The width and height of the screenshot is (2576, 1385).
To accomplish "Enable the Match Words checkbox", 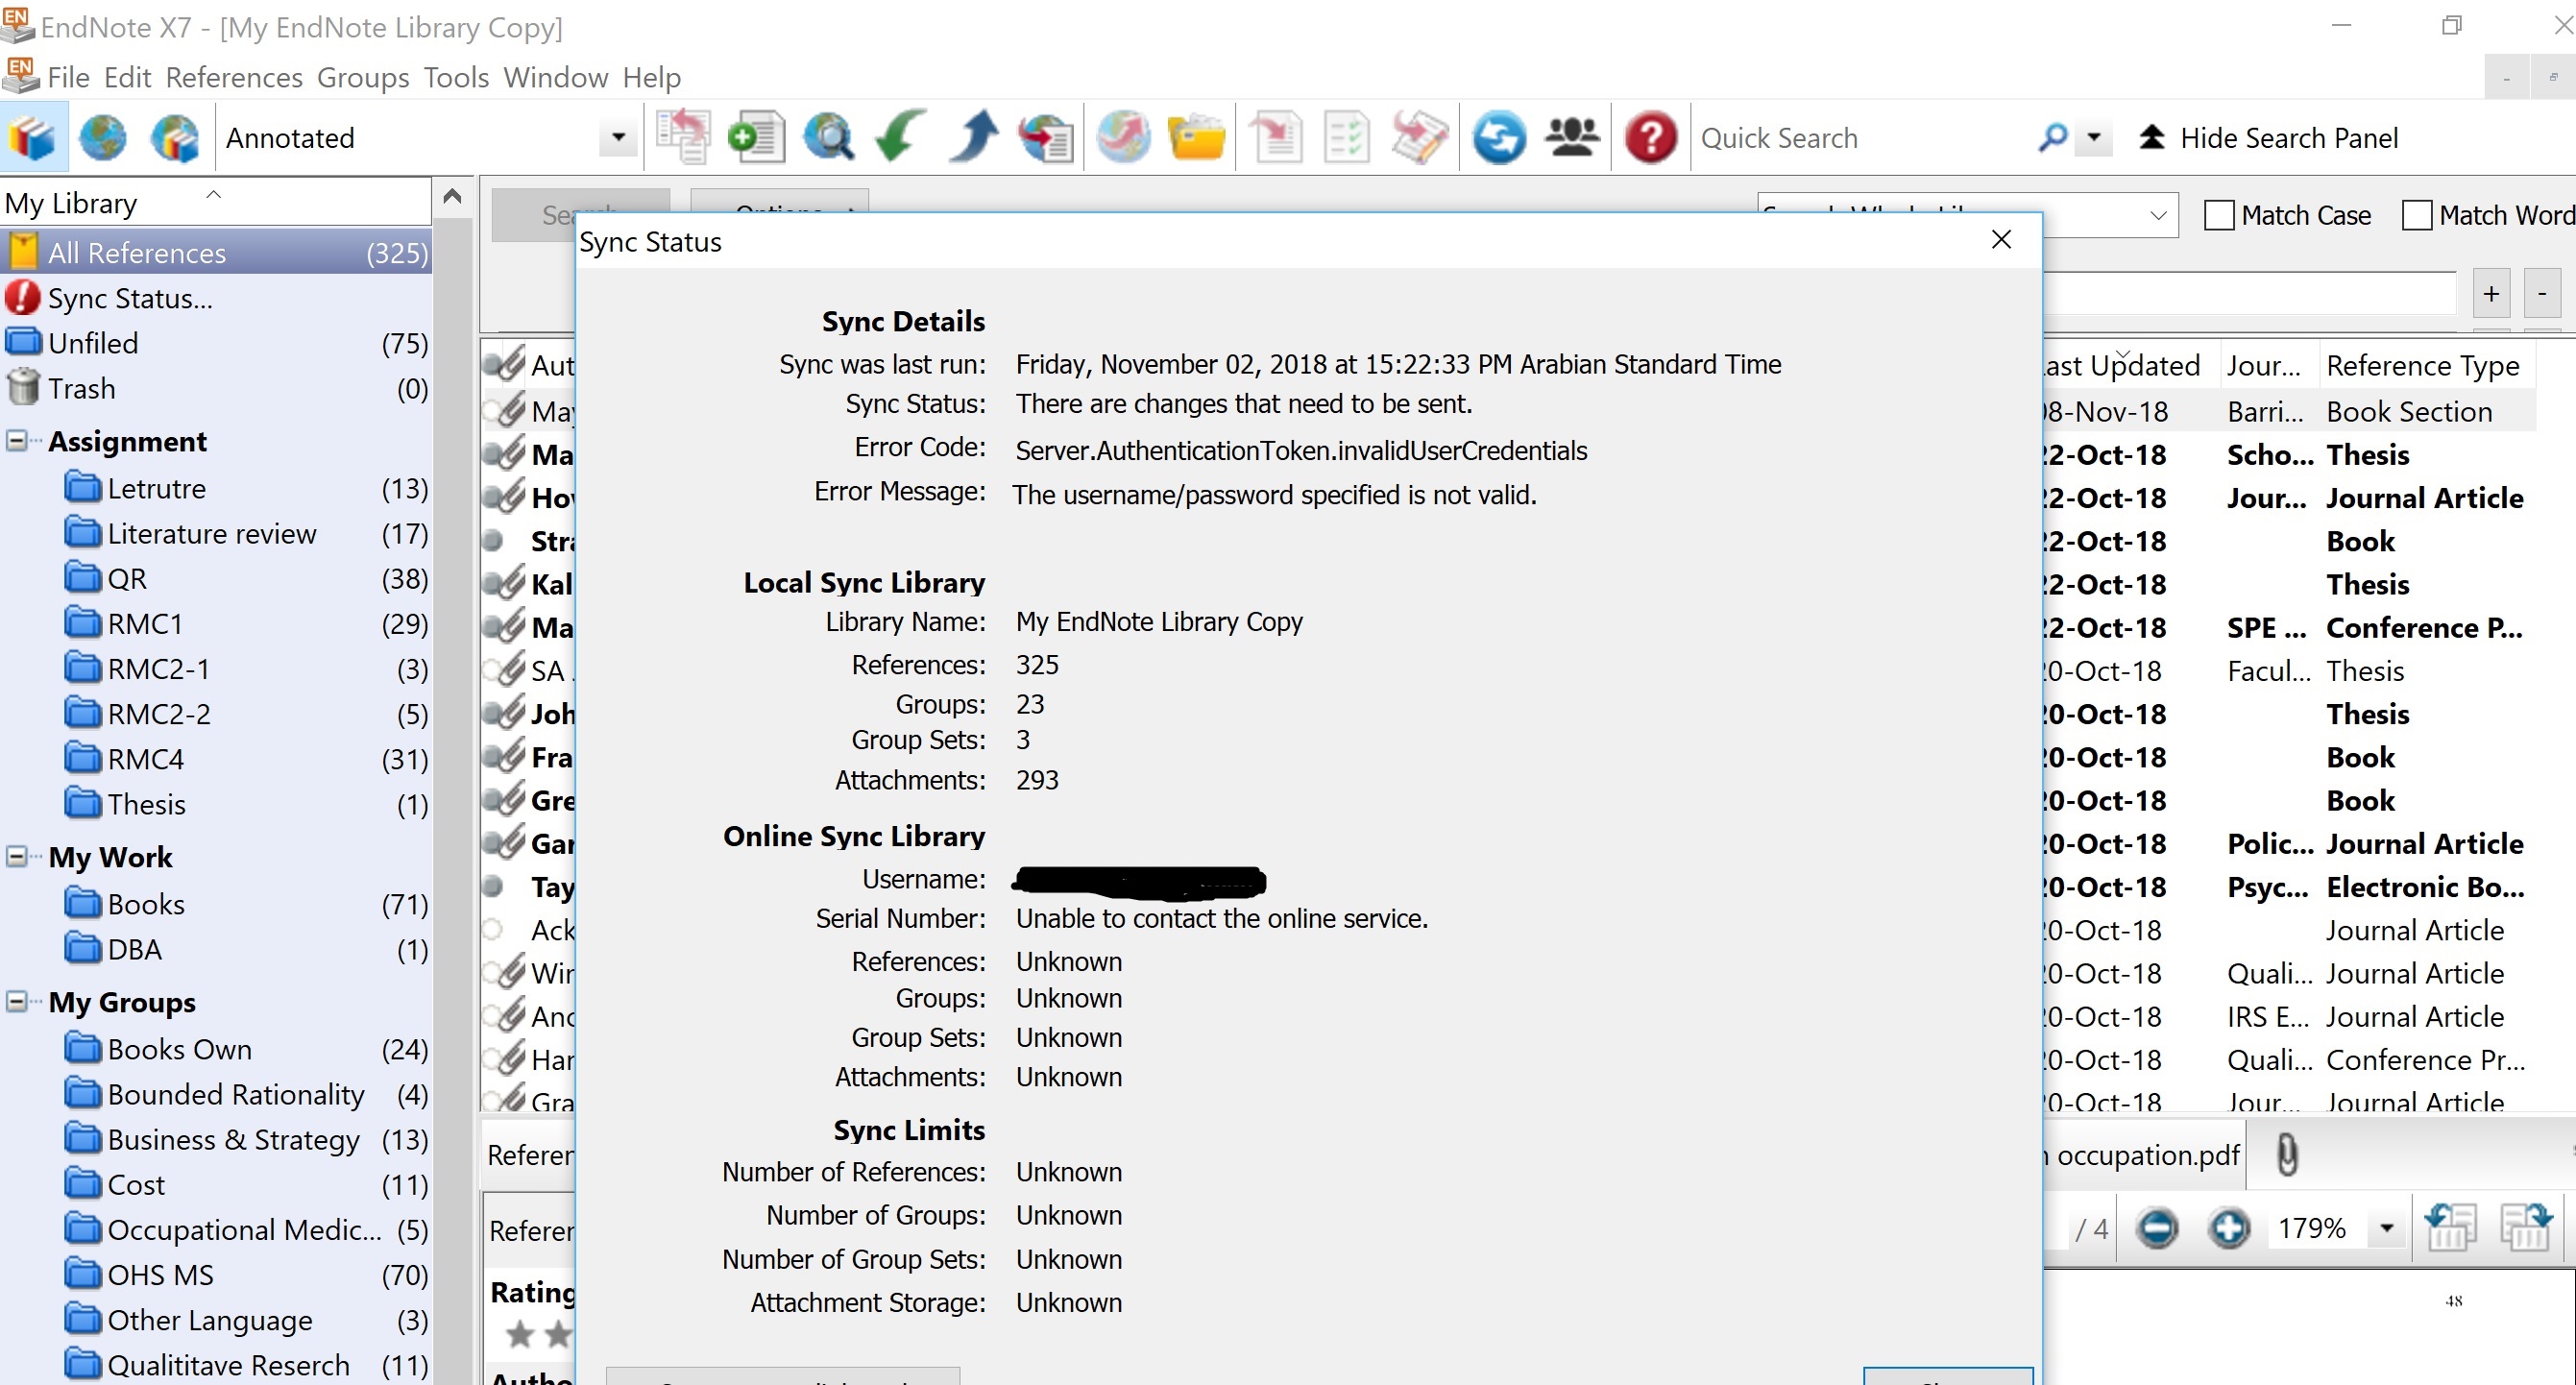I will (2416, 215).
